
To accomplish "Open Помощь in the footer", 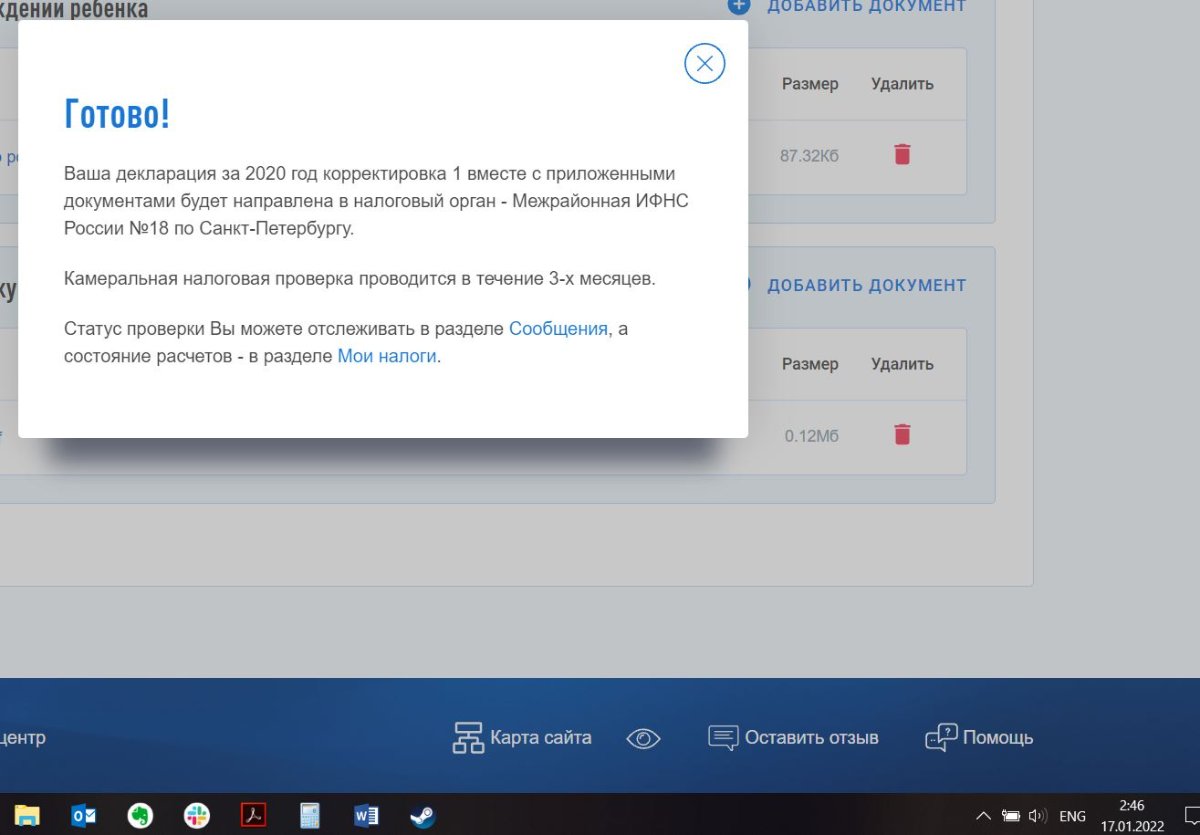I will point(980,738).
